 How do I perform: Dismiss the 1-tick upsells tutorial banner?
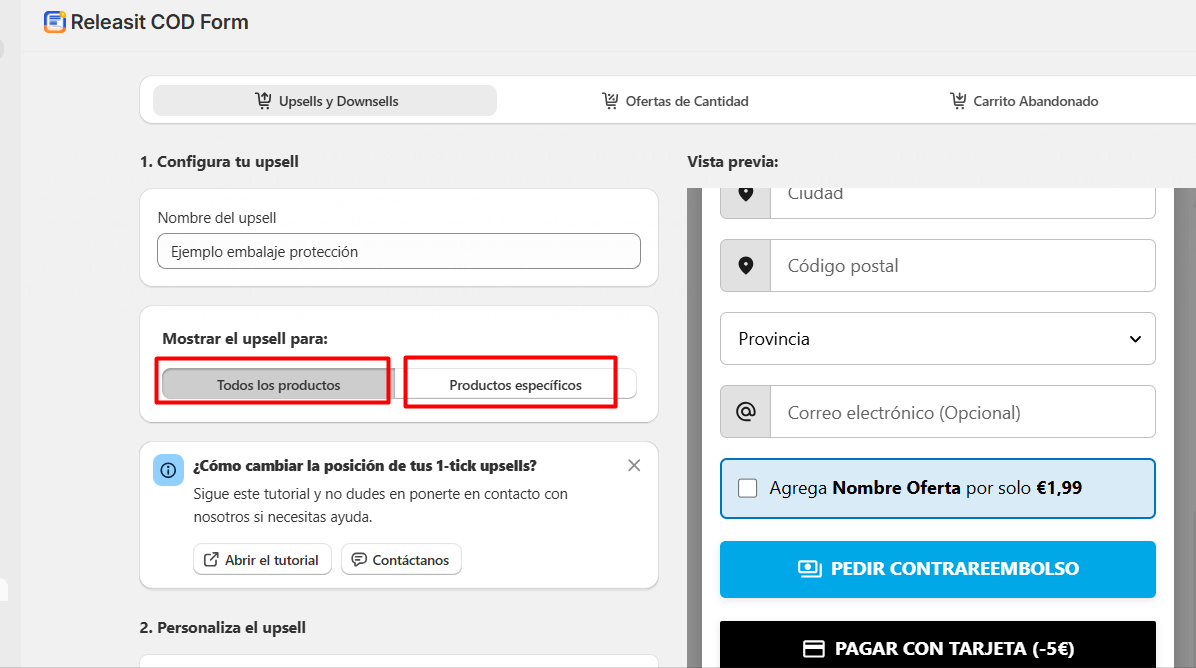tap(634, 465)
